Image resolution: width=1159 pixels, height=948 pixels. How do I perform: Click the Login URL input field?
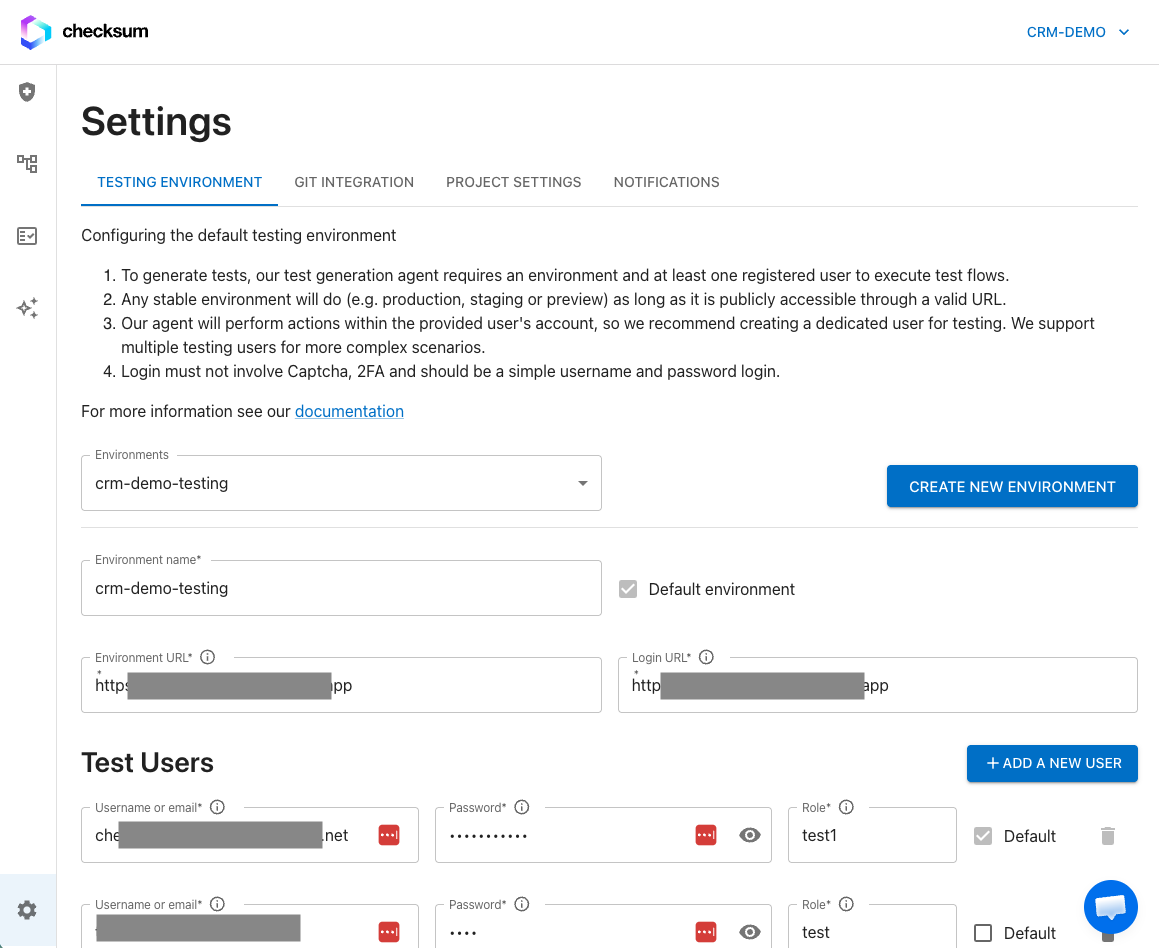pos(877,685)
